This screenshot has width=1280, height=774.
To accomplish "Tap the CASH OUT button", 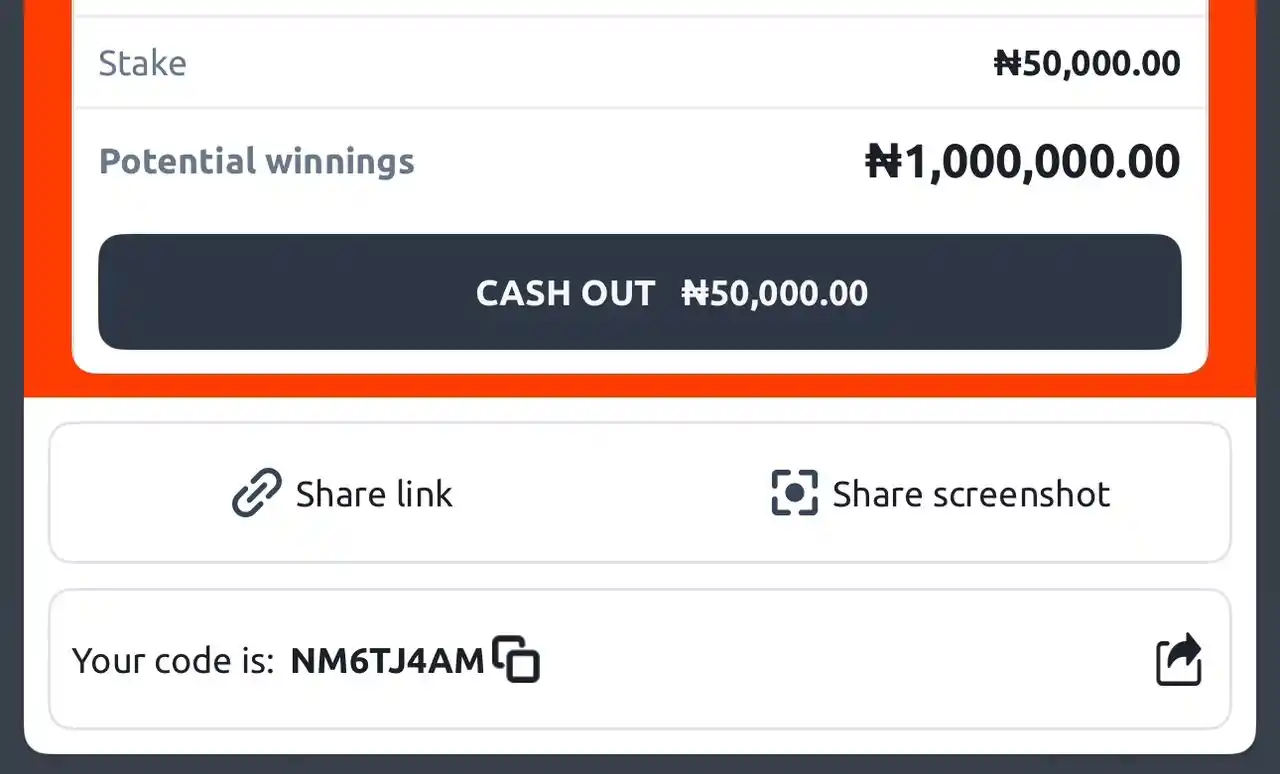I will point(640,292).
